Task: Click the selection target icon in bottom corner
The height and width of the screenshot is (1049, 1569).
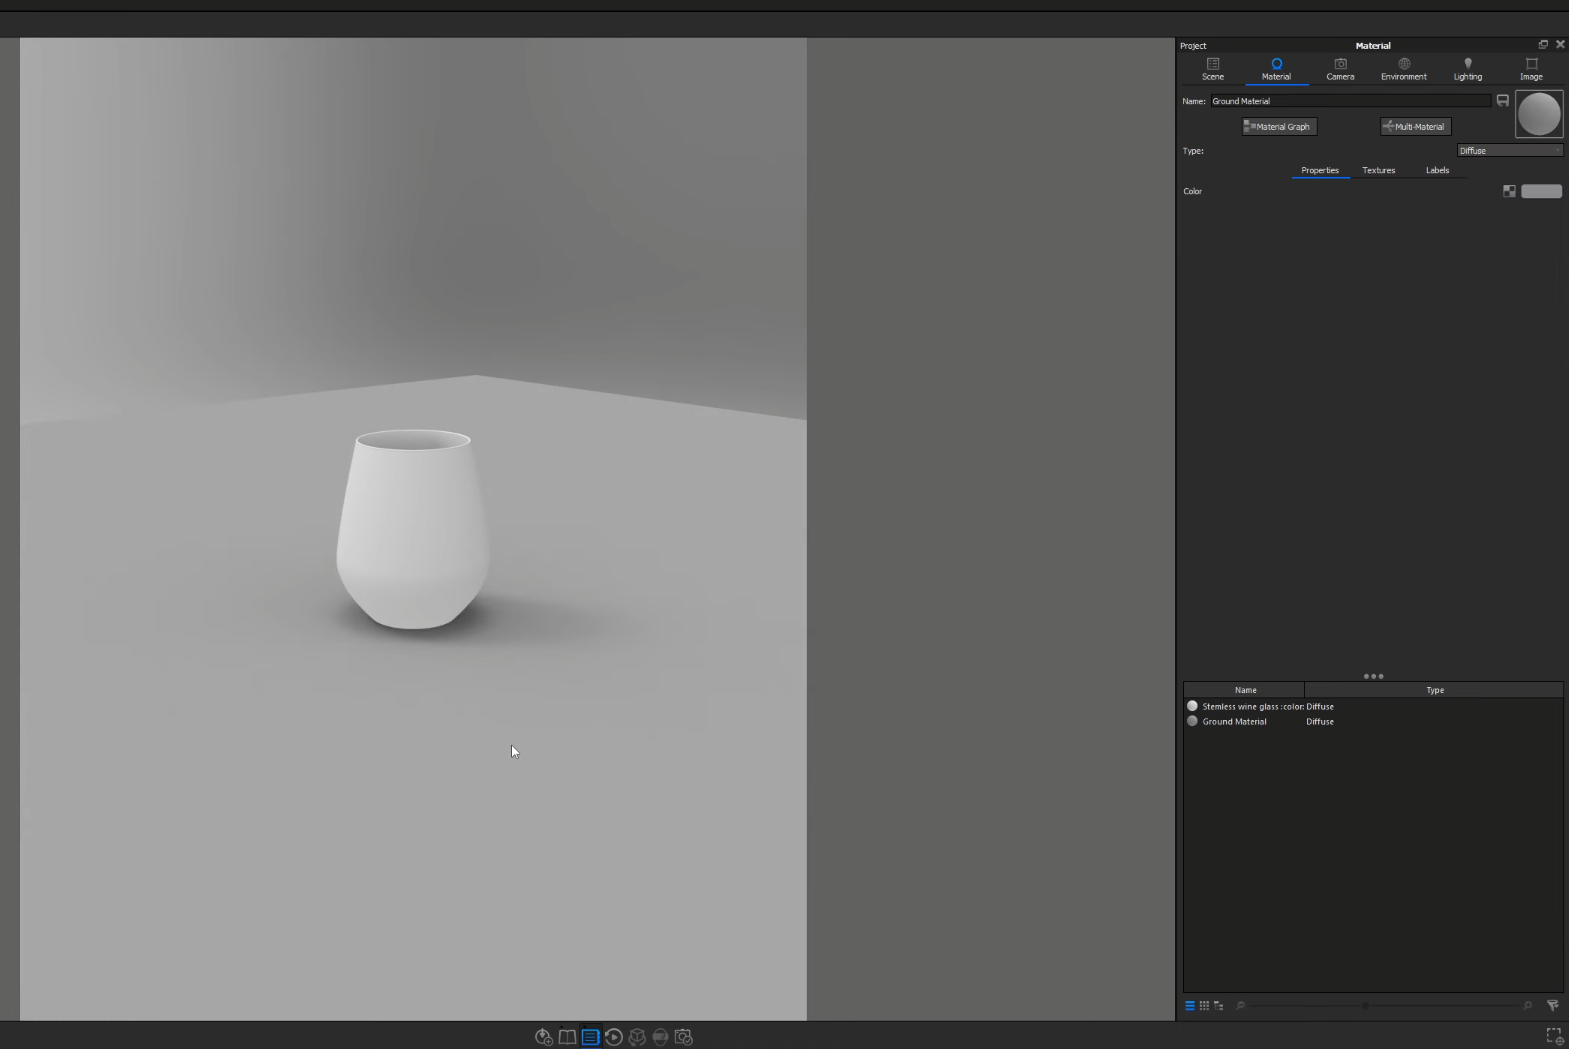Action: 1554,1036
